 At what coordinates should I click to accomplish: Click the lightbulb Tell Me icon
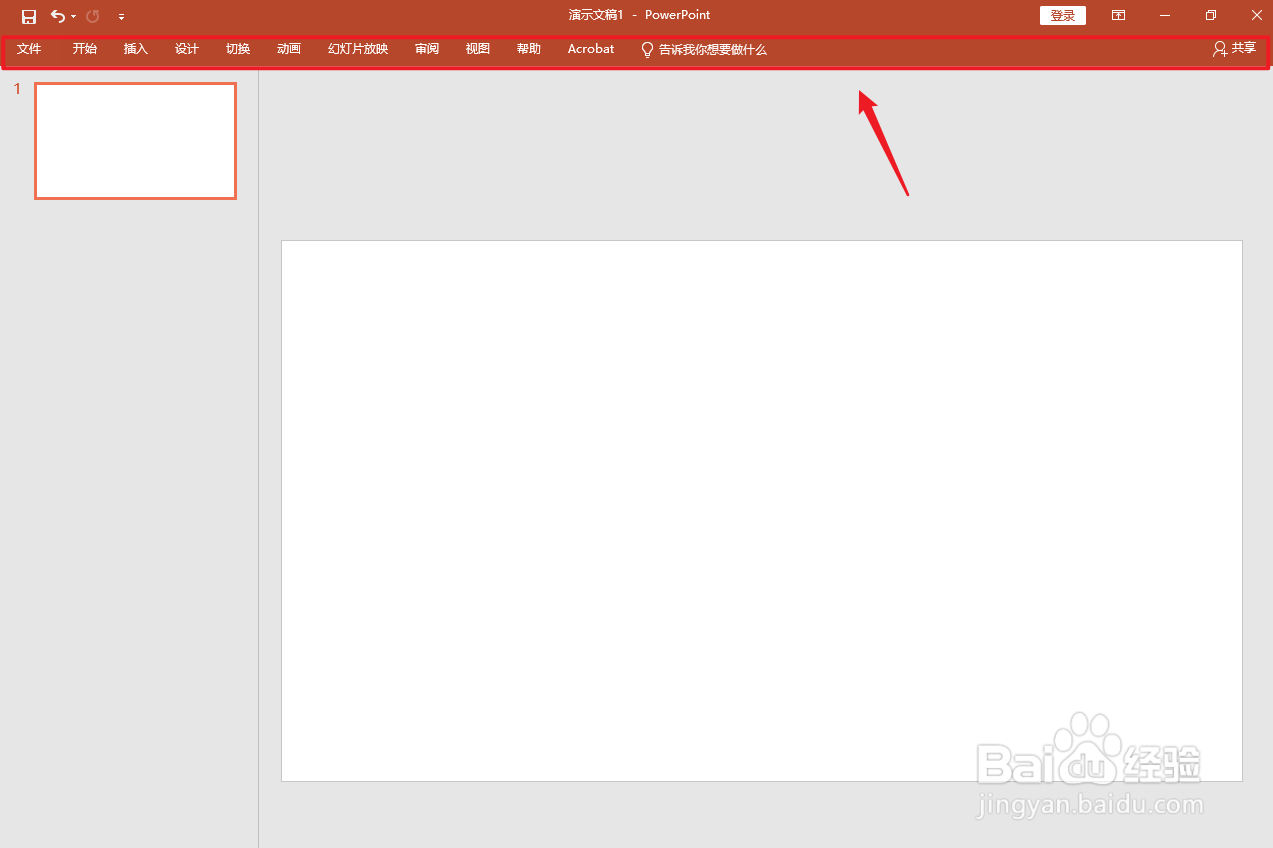coord(647,49)
